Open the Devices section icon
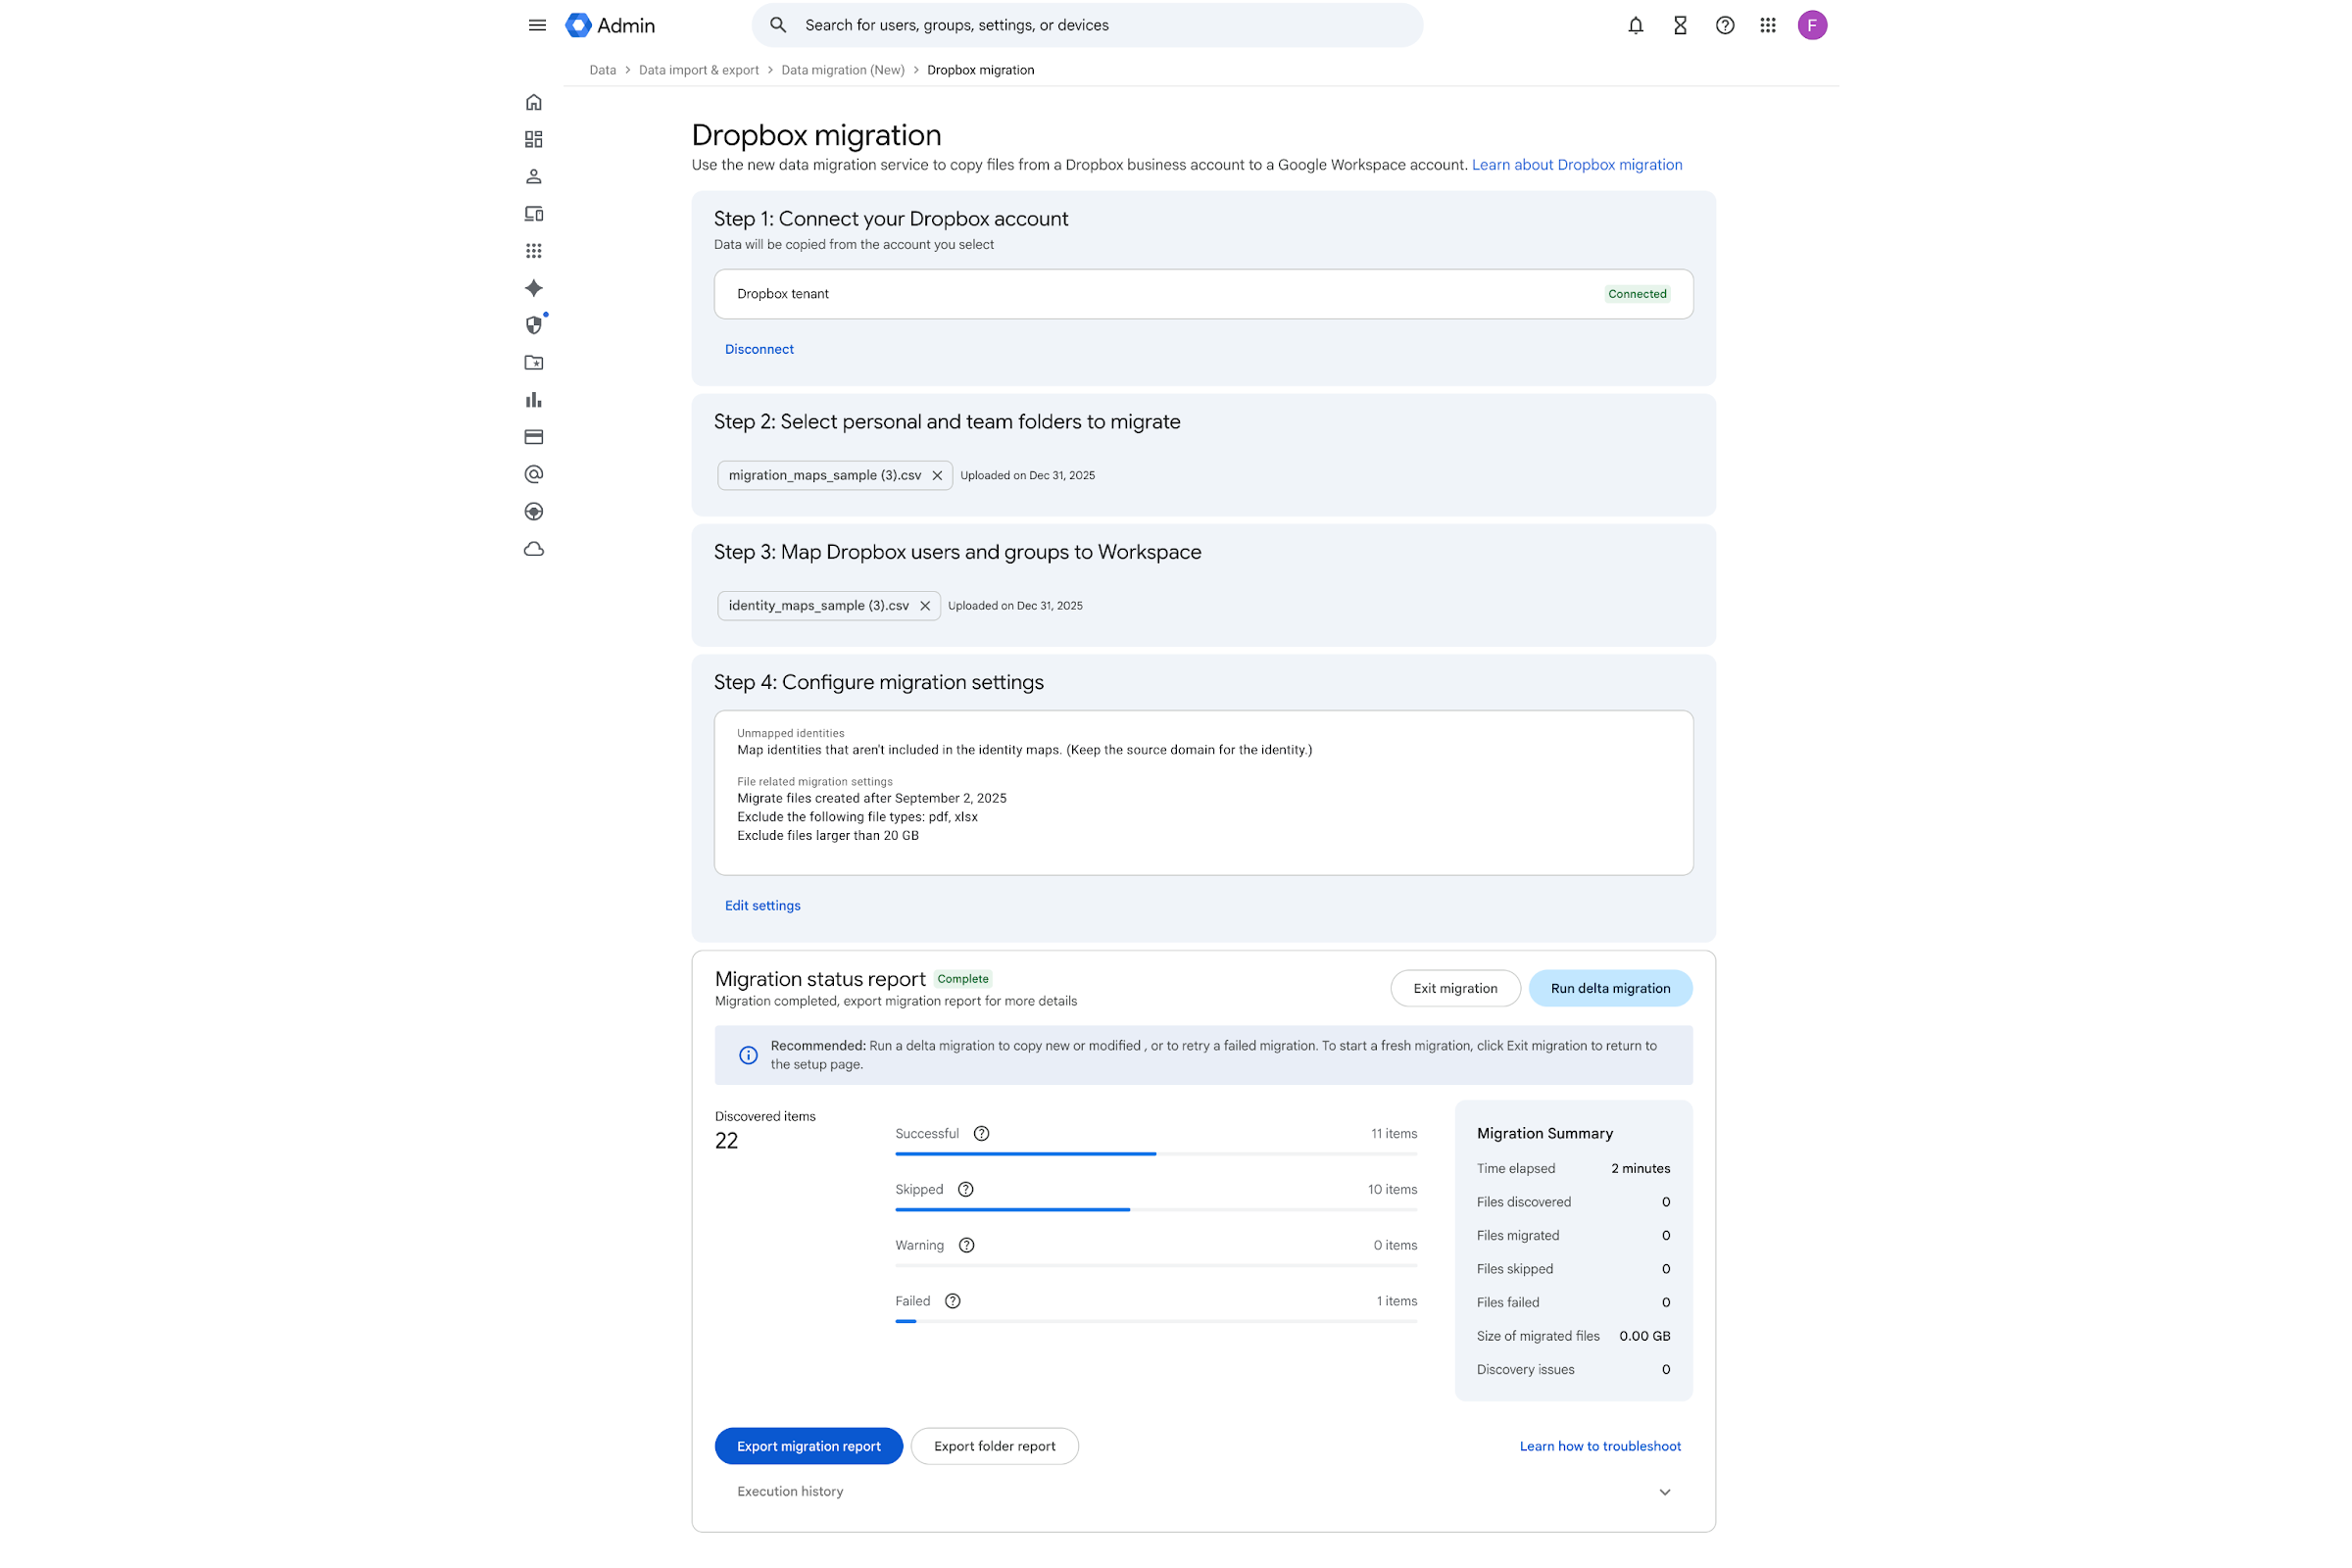2352x1568 pixels. point(534,213)
